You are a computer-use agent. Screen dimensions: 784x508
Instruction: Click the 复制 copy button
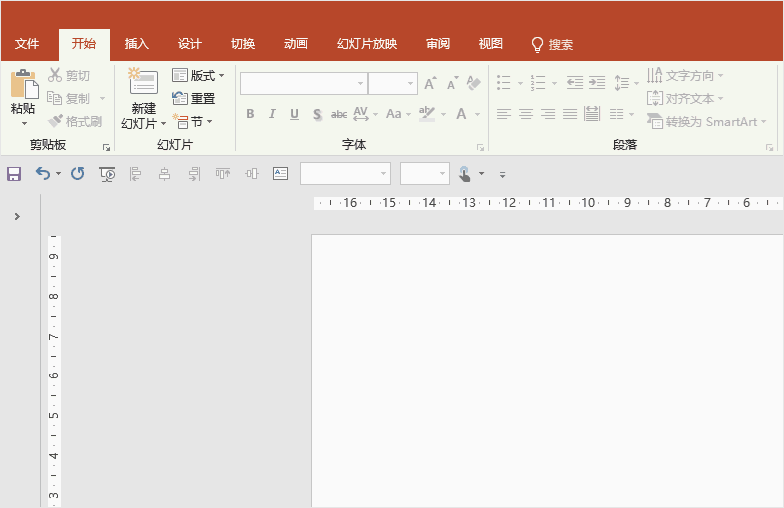click(68, 98)
